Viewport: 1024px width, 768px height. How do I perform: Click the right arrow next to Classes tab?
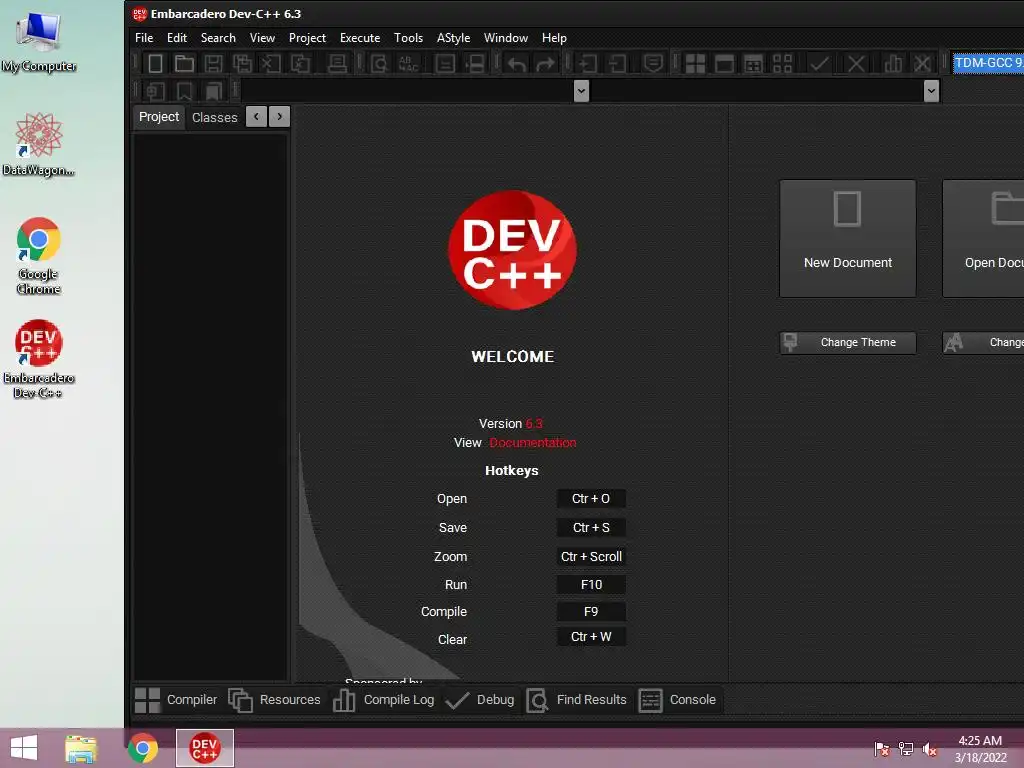(x=280, y=117)
